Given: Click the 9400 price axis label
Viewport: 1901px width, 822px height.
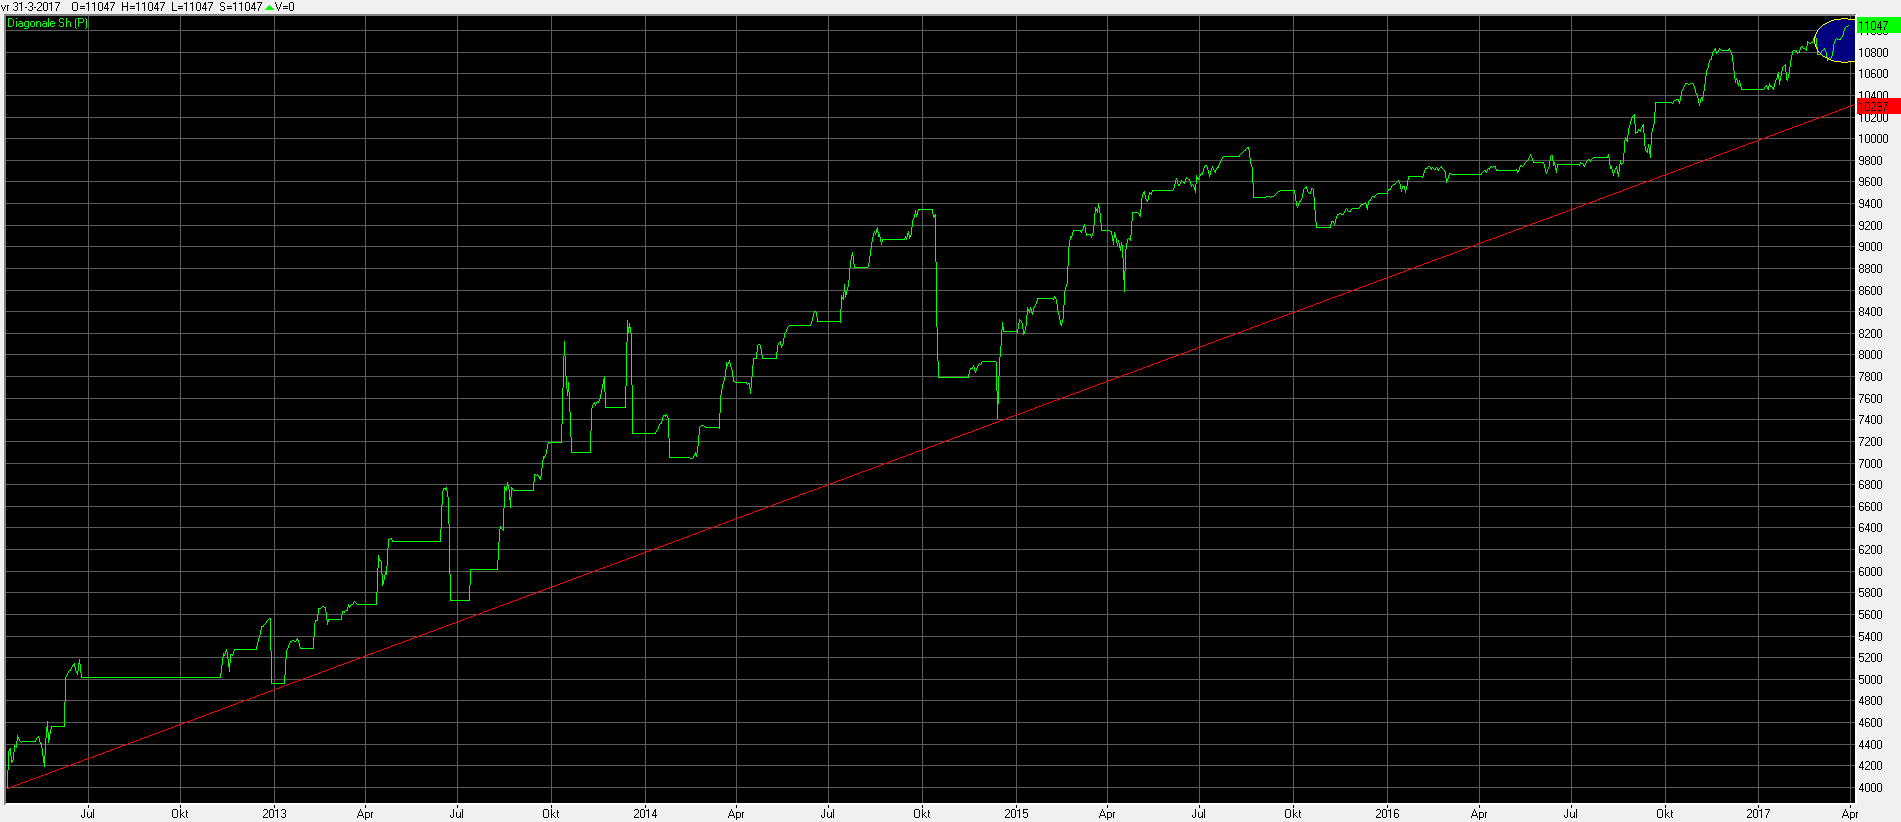Looking at the screenshot, I should click(1870, 203).
